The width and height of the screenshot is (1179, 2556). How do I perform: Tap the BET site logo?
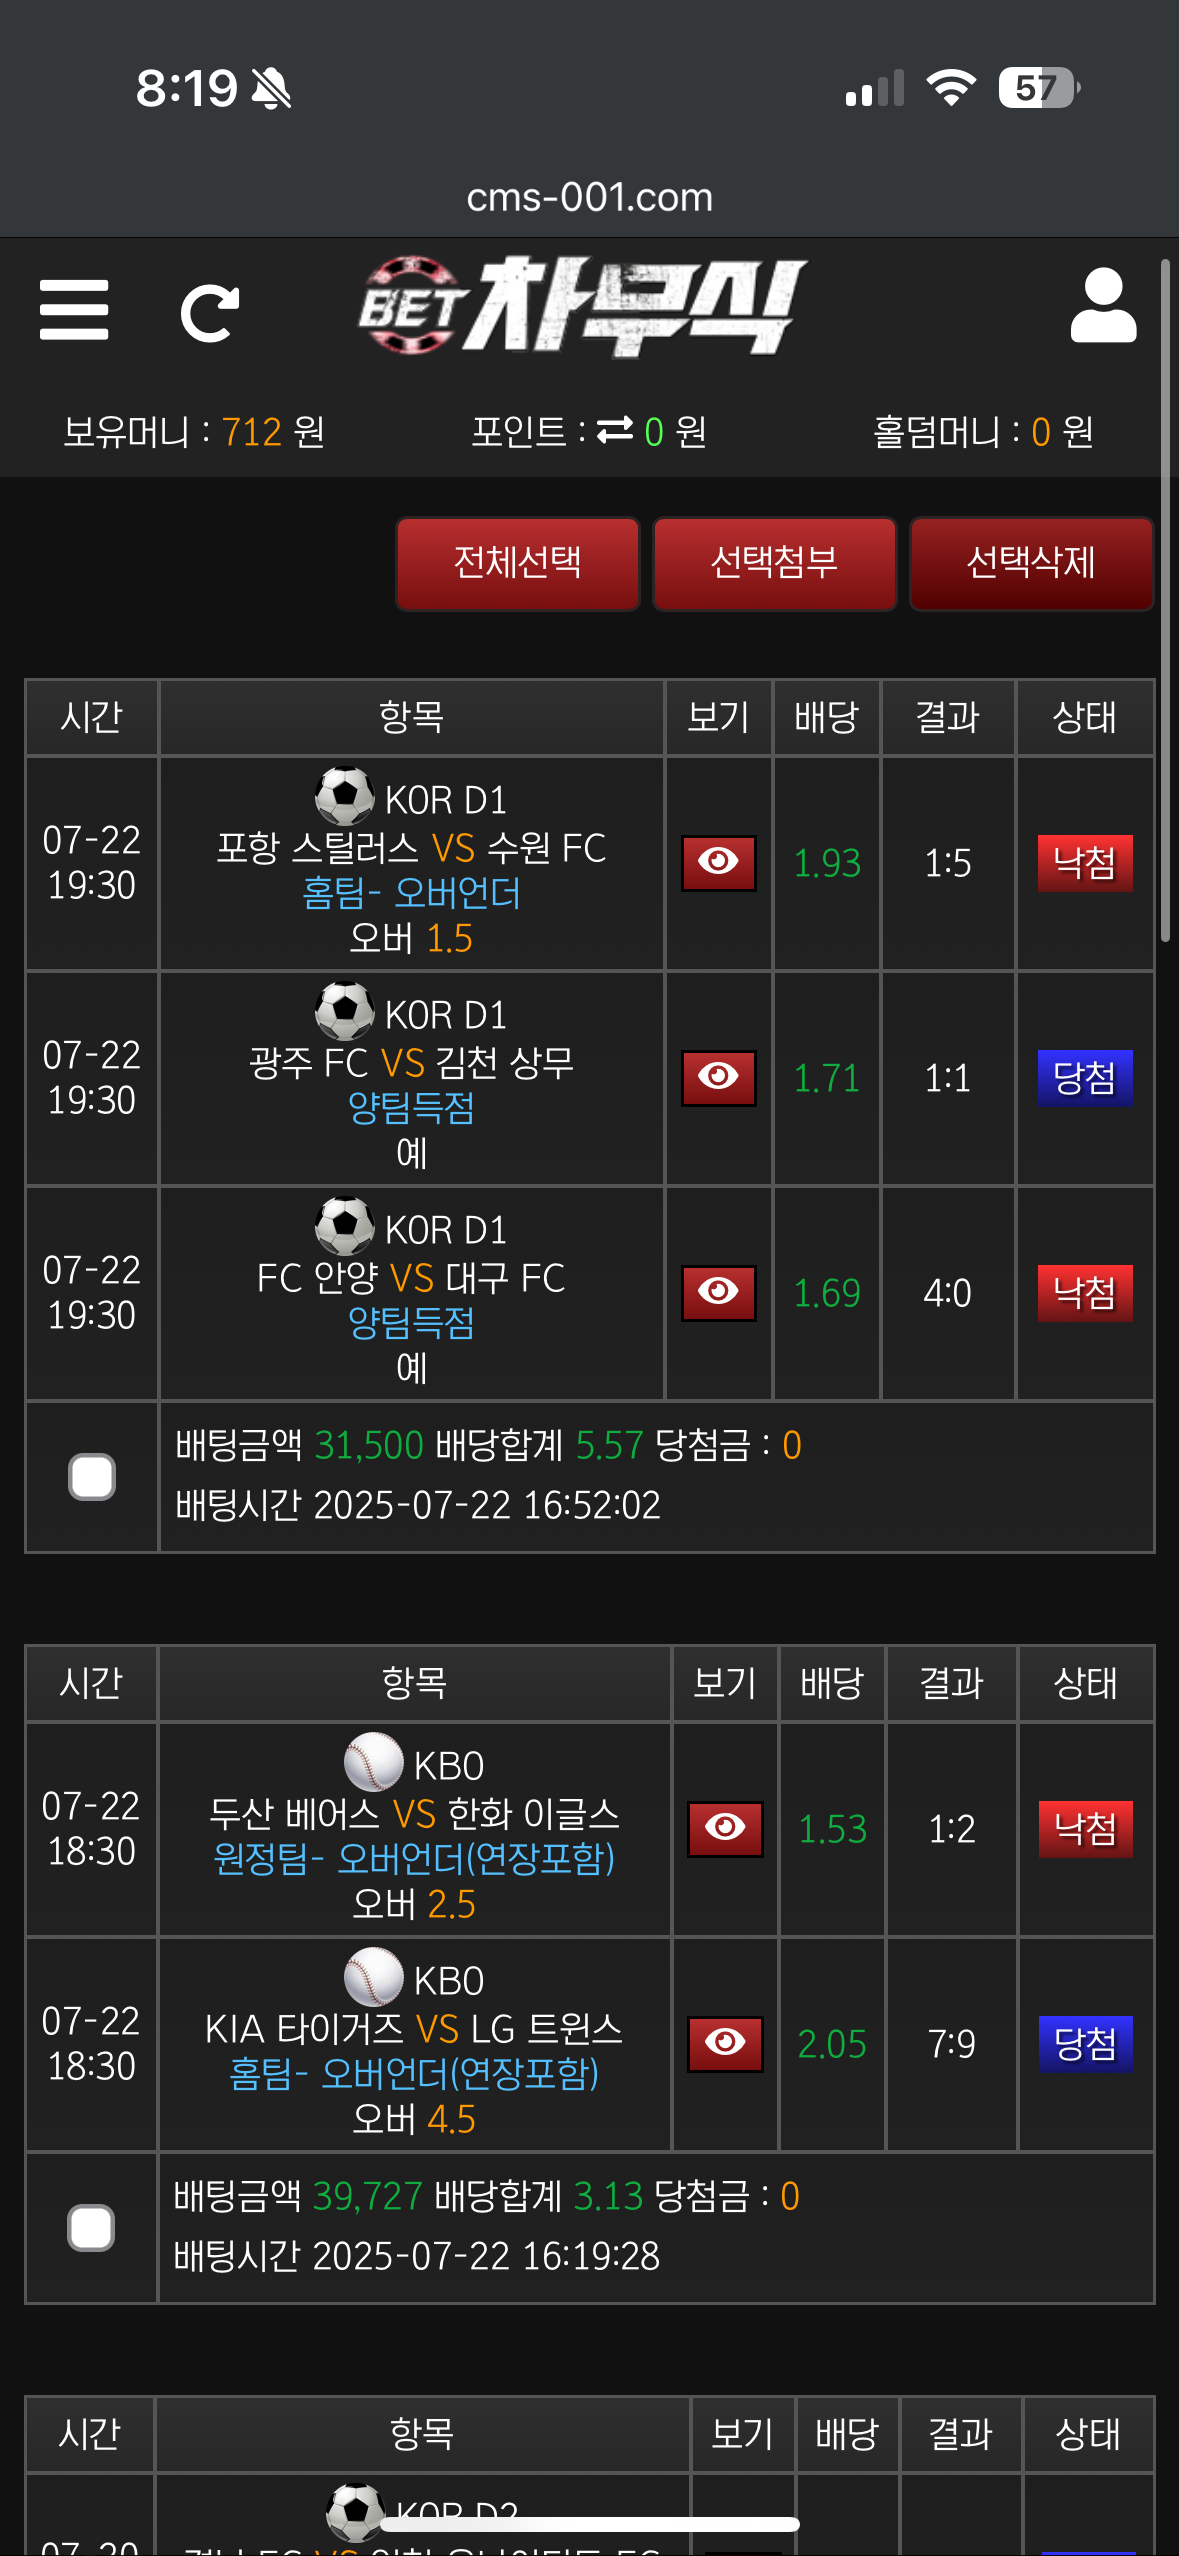(583, 306)
